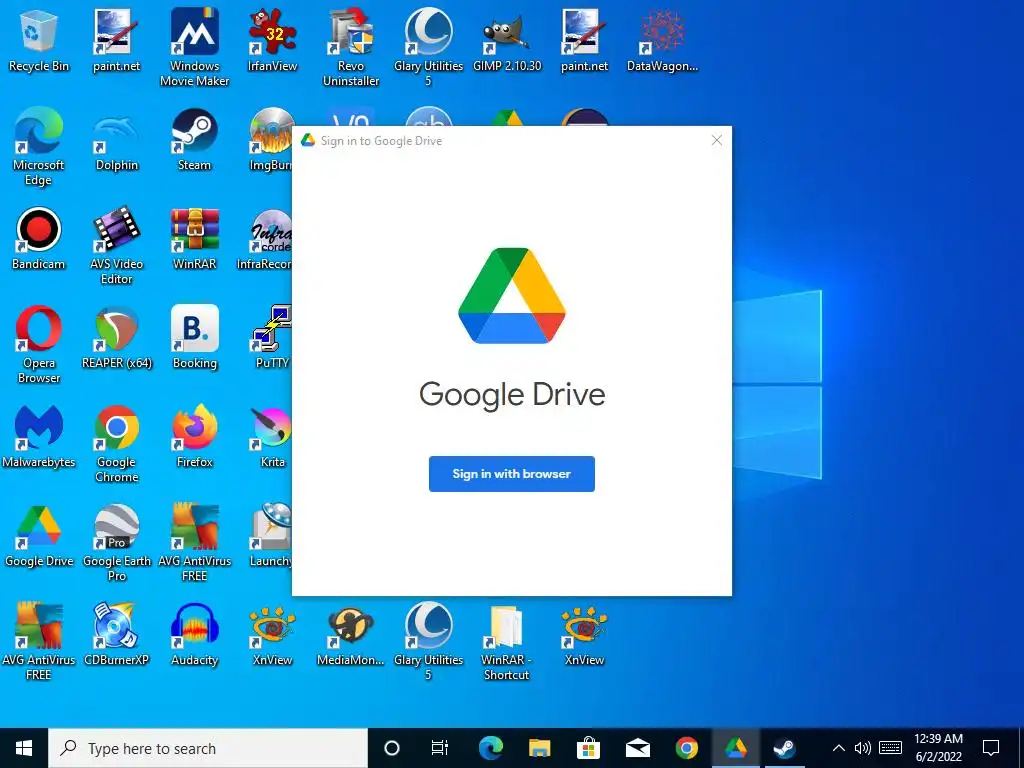
Task: Select the Windows Movie Maker icon
Action: (195, 48)
